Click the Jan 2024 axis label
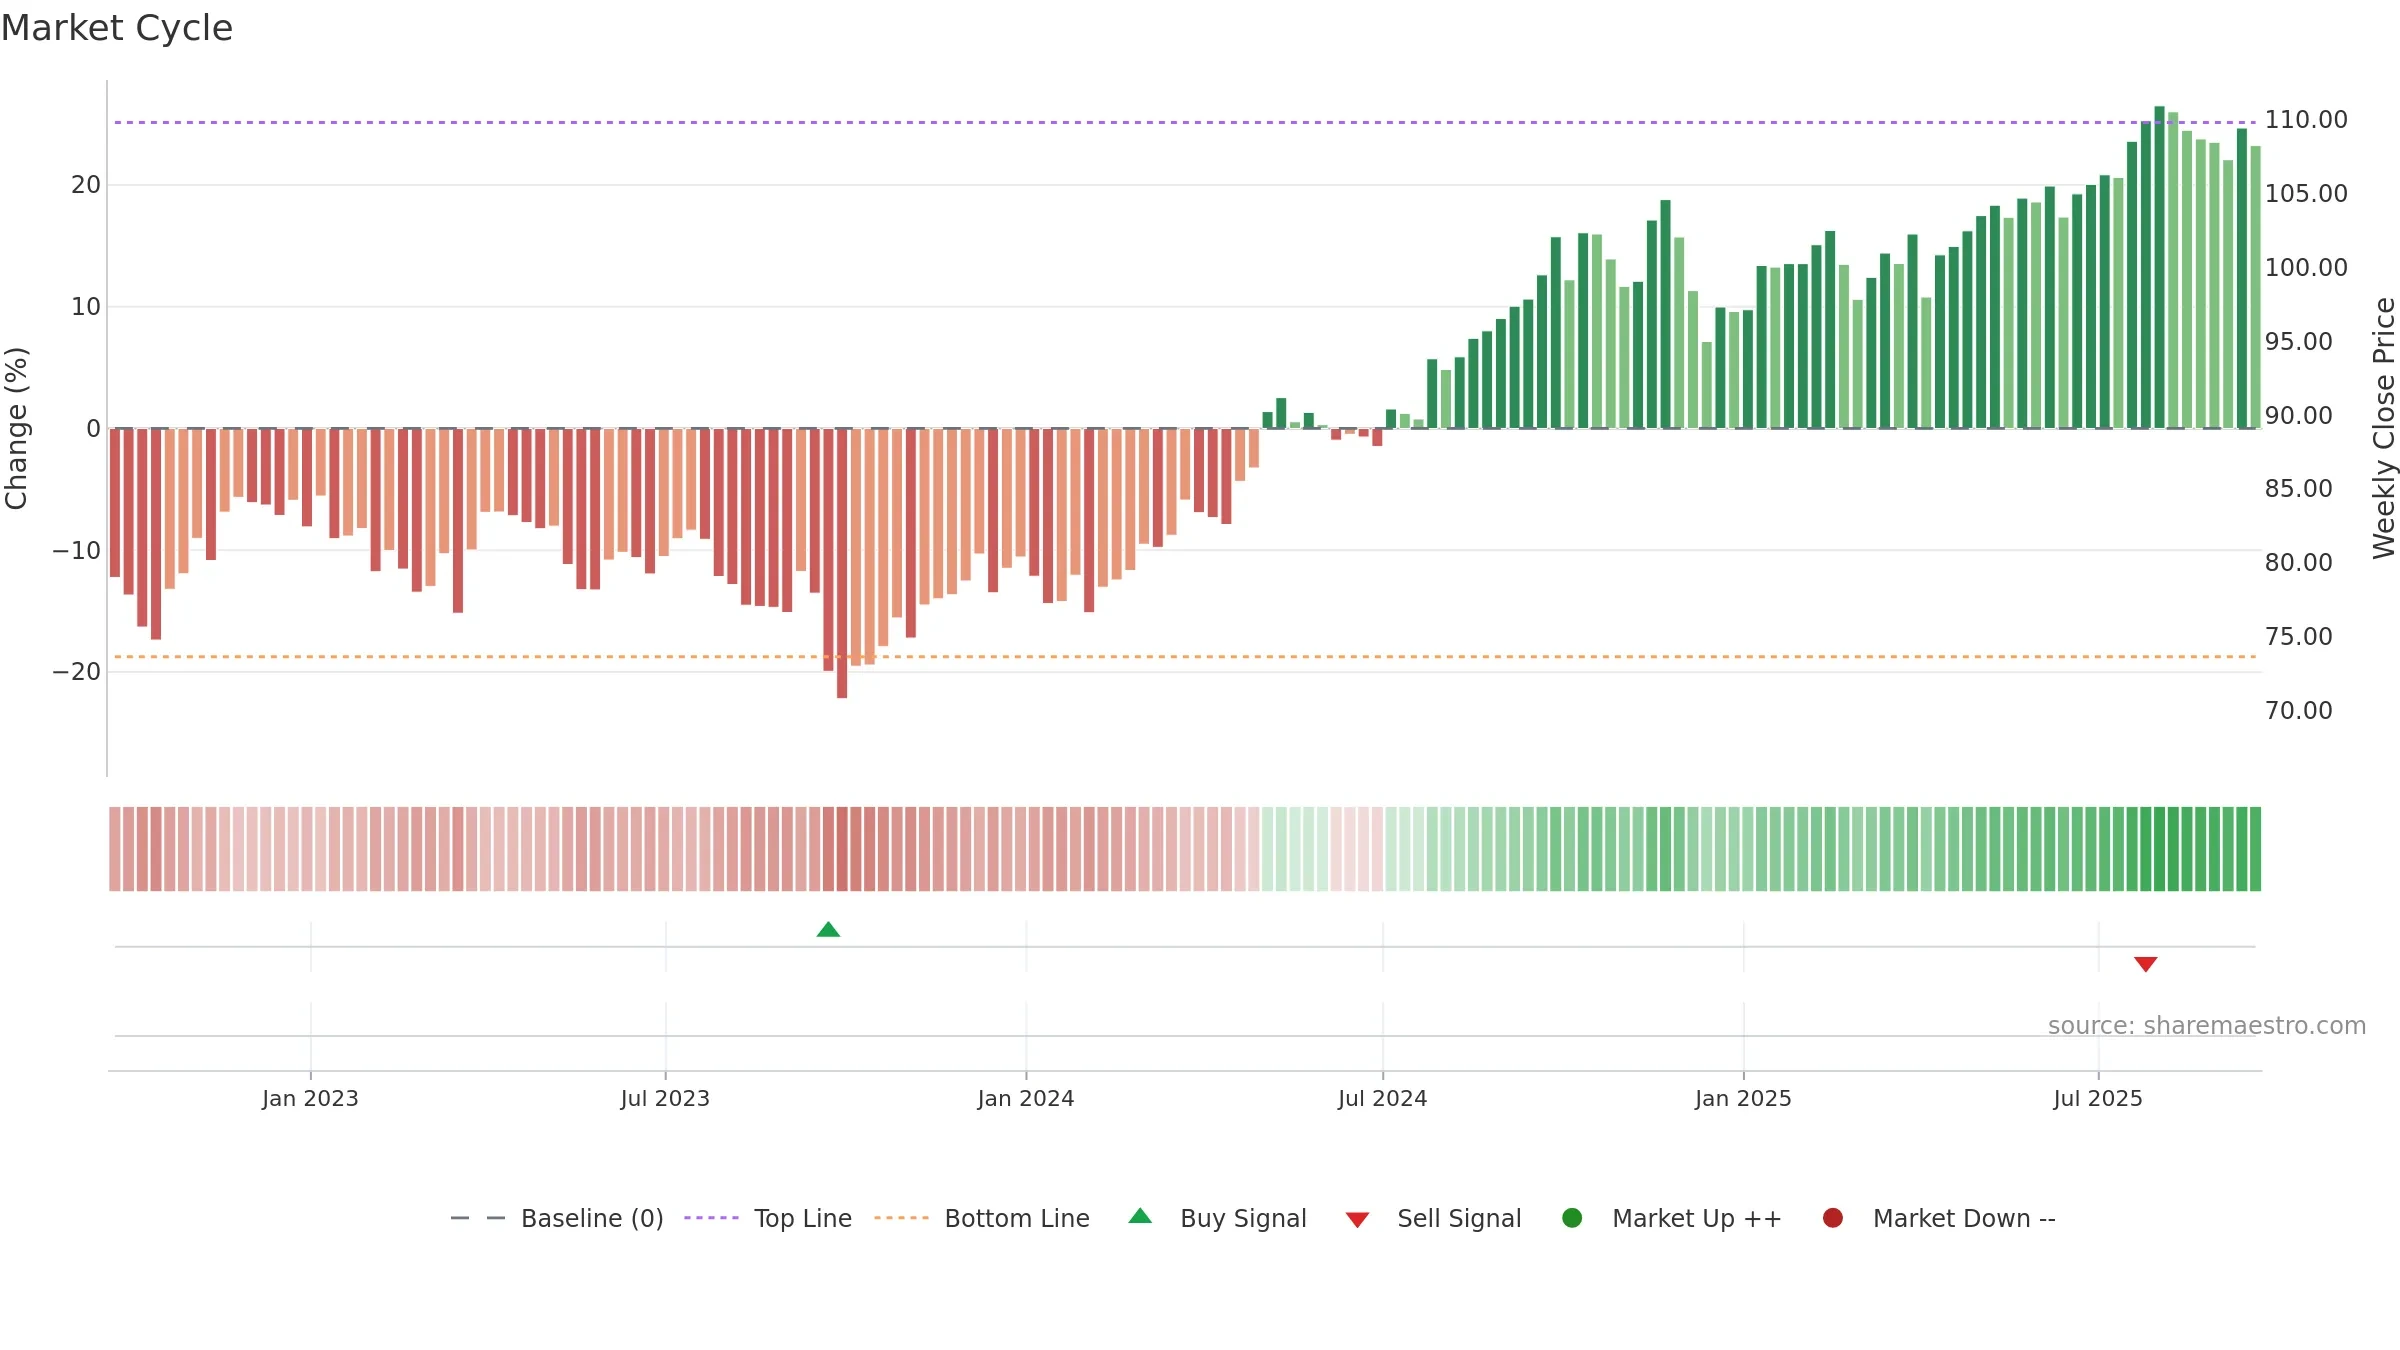 (1026, 1098)
